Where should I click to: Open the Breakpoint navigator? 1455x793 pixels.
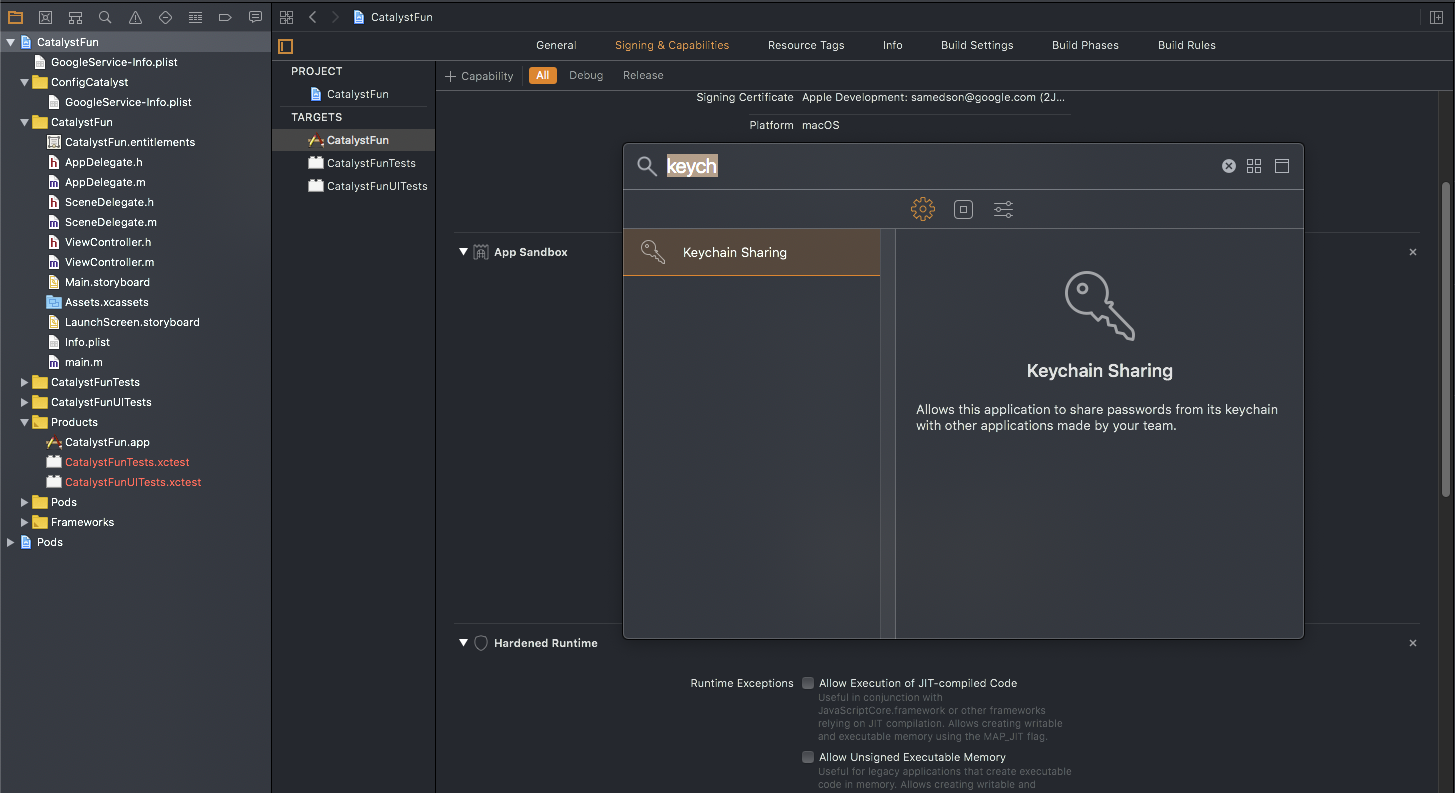[225, 17]
